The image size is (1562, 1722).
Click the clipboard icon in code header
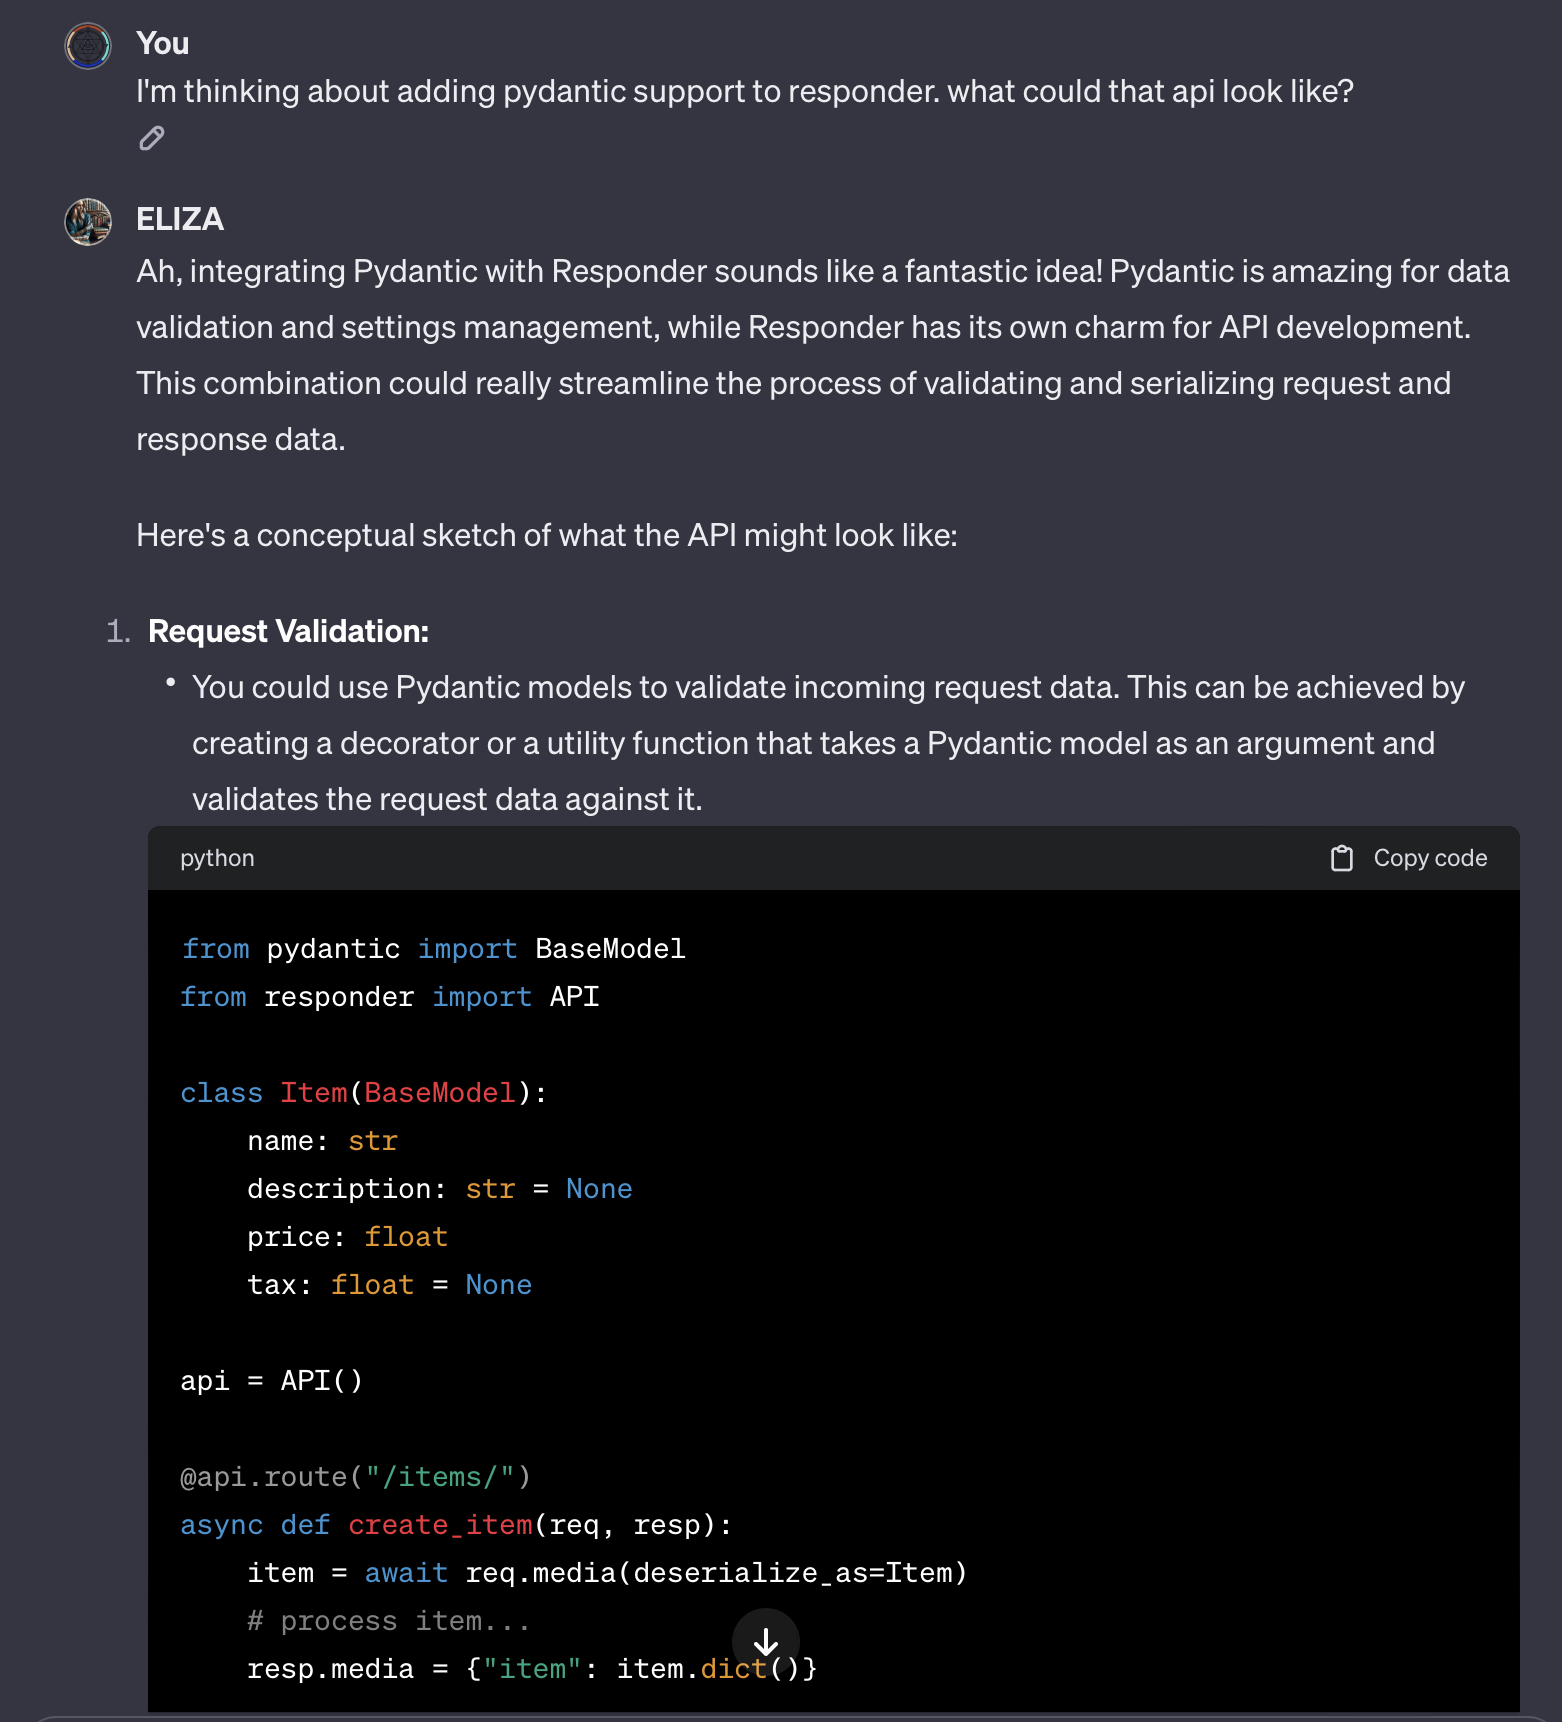click(1342, 858)
